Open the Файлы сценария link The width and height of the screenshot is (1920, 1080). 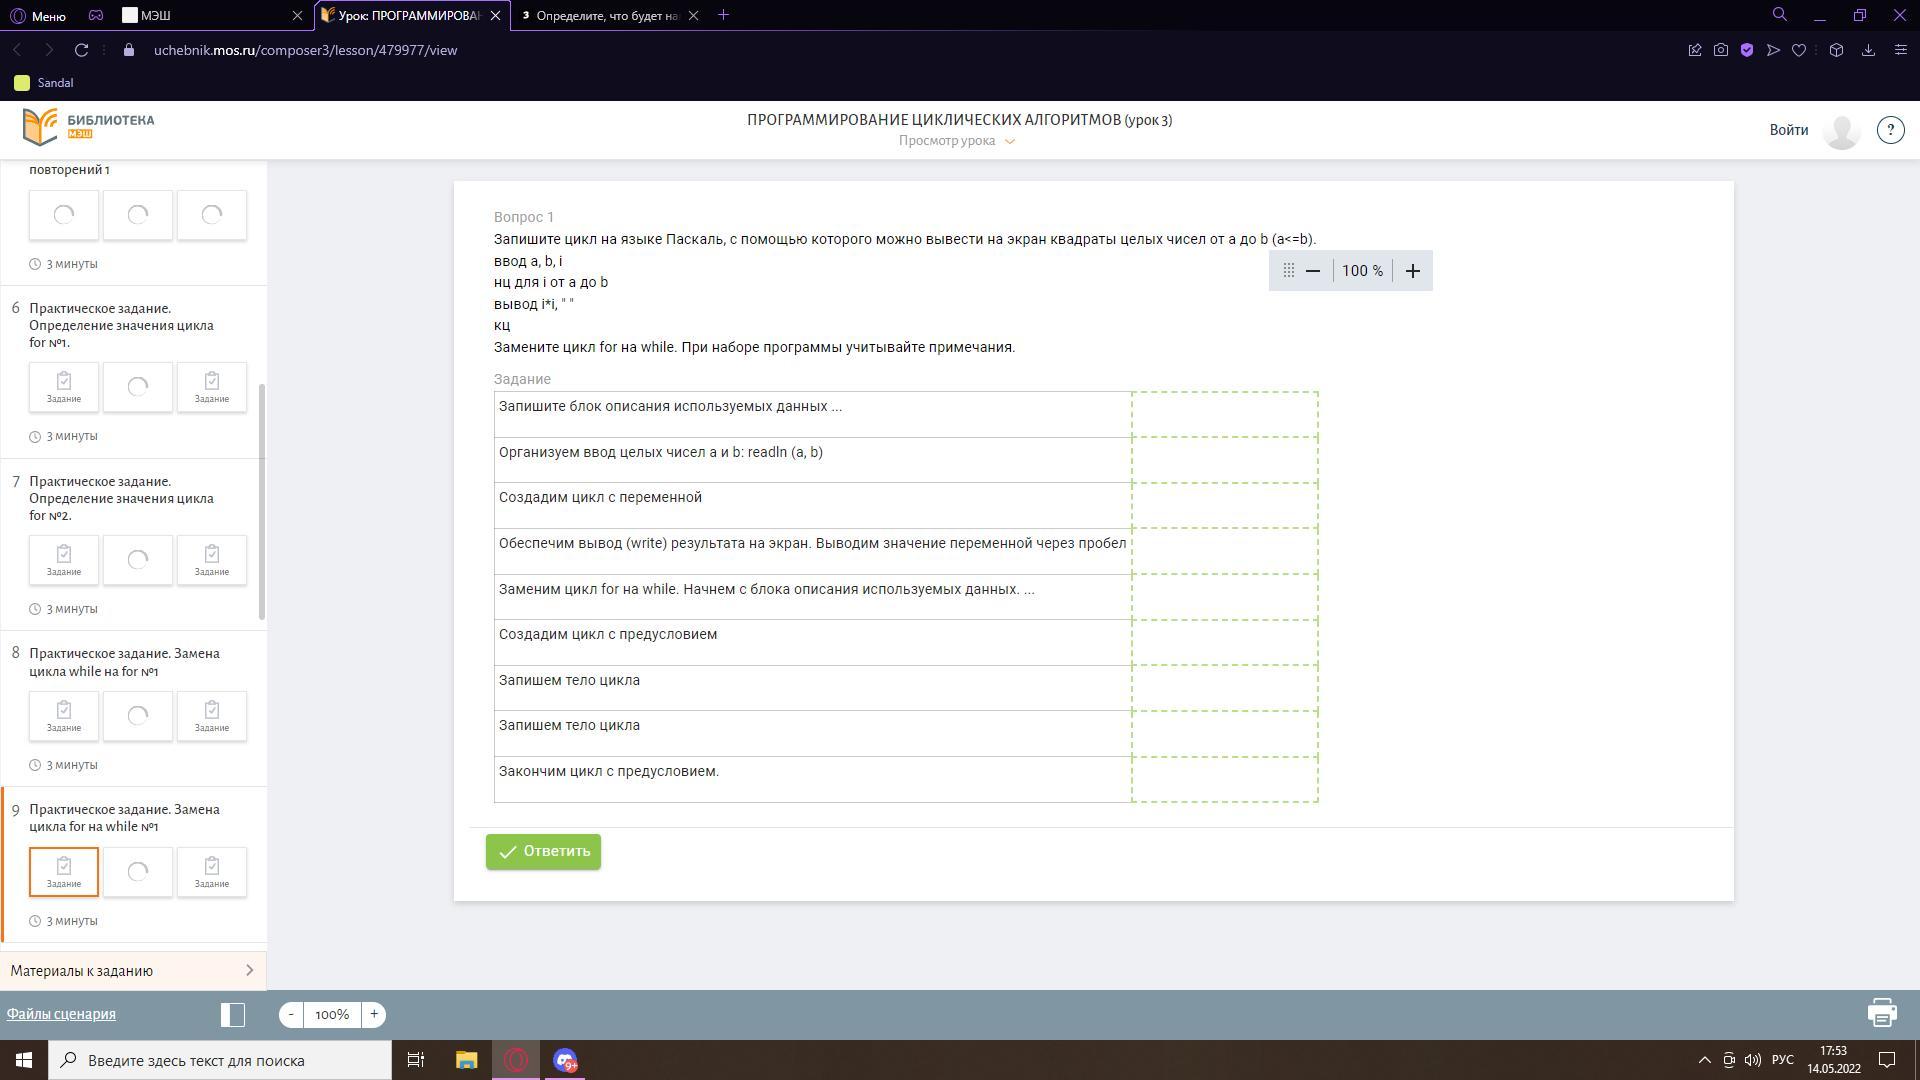(61, 1014)
